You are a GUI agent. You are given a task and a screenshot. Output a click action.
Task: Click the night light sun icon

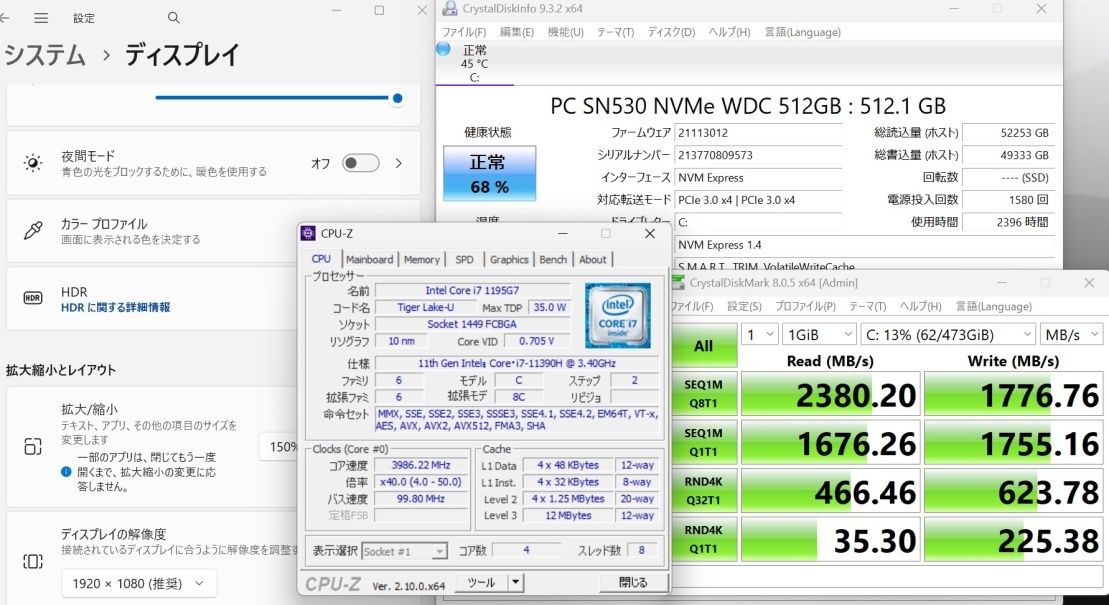[x=33, y=163]
